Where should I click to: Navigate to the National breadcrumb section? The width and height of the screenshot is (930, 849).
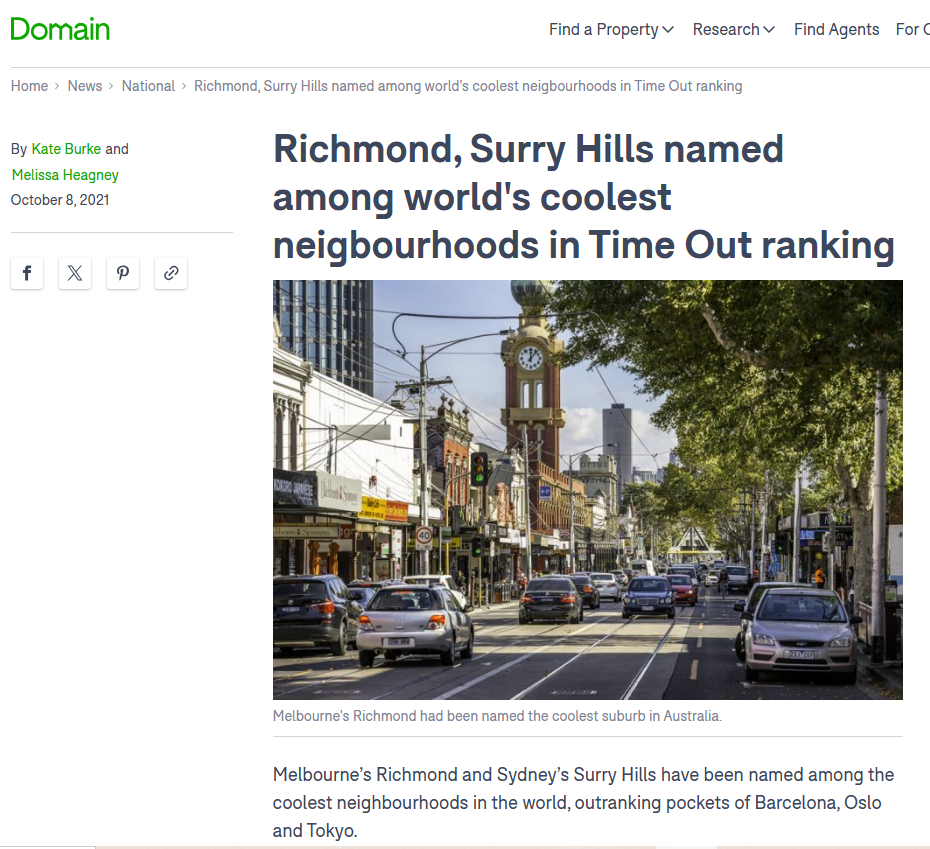click(x=148, y=86)
